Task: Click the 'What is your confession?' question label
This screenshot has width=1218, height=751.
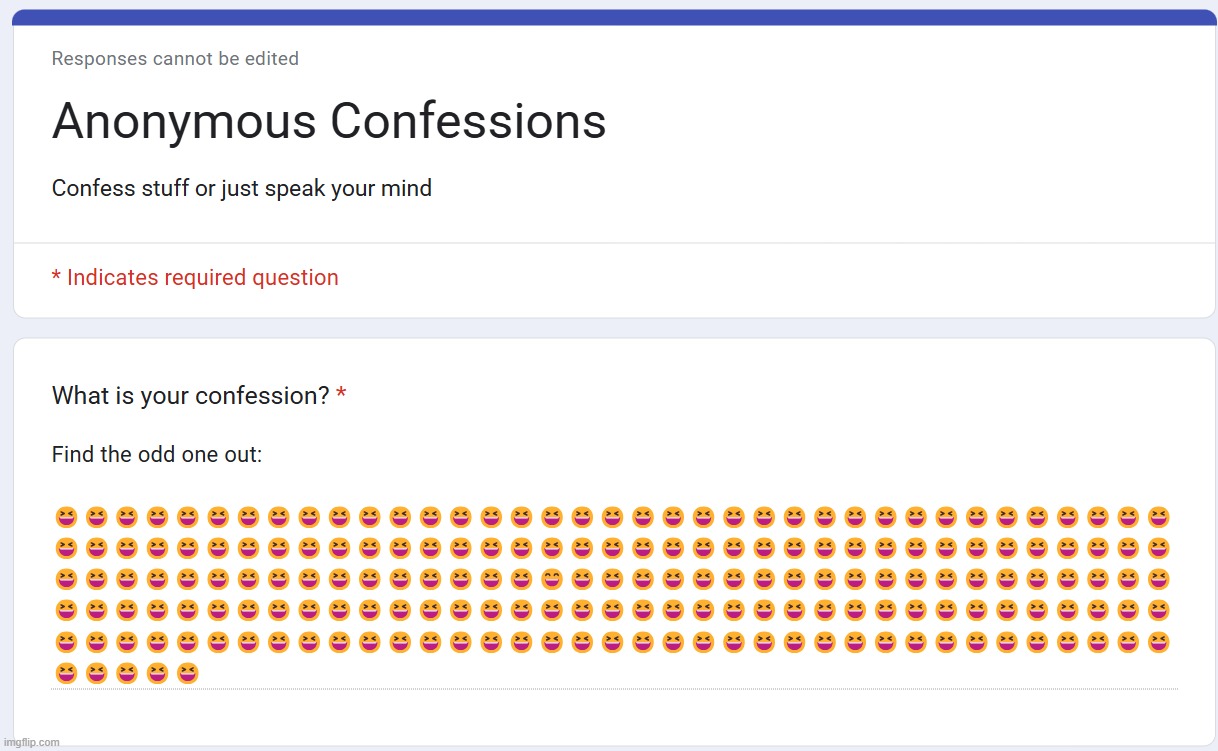Action: [191, 396]
